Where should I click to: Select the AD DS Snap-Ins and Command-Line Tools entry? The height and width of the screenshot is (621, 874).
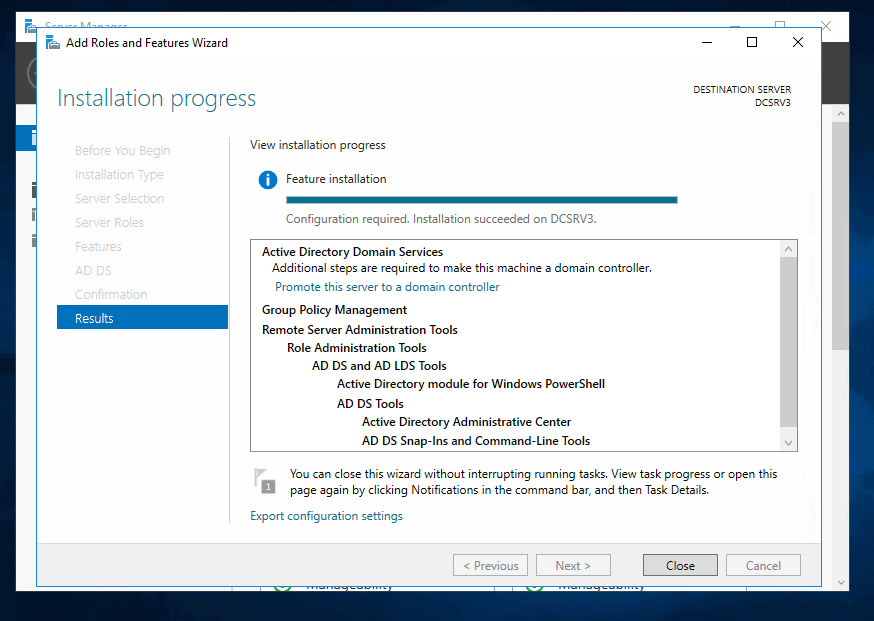pos(476,440)
